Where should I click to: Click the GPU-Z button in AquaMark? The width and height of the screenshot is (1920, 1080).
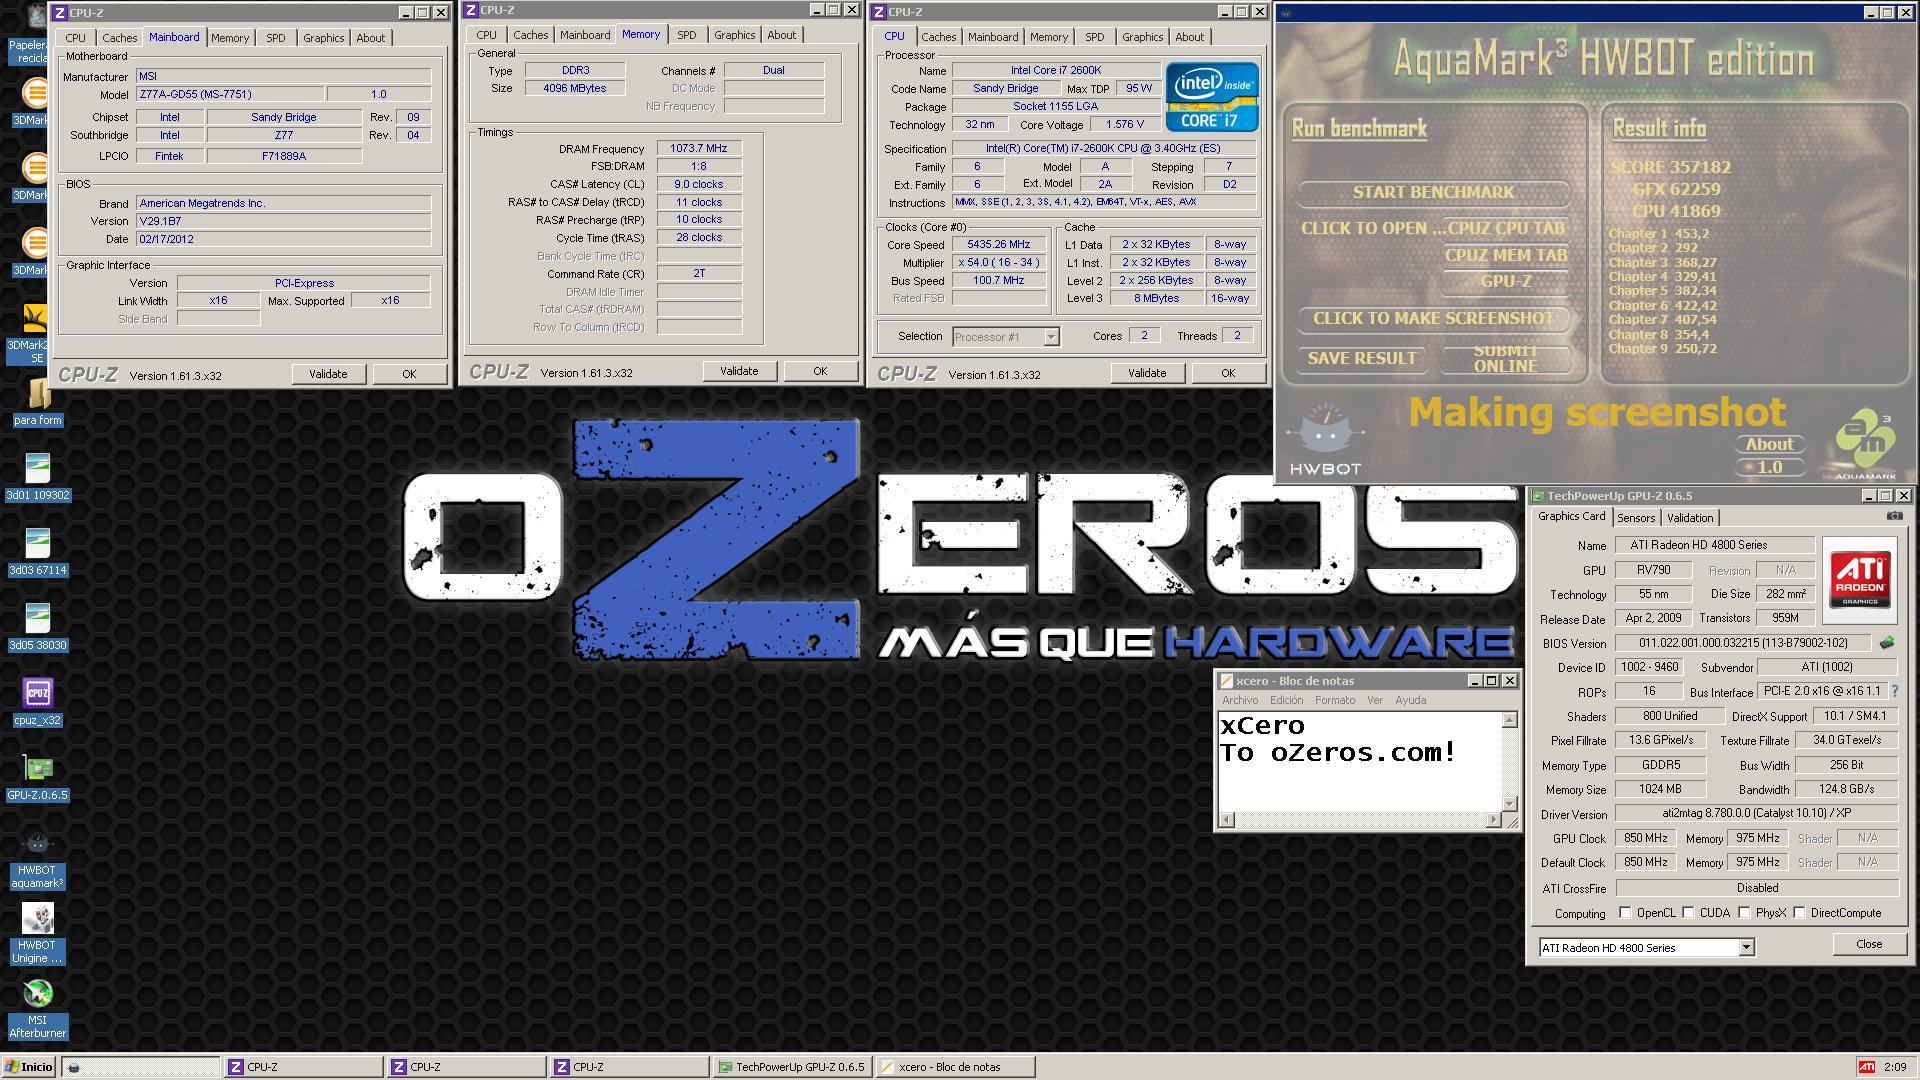point(1505,281)
